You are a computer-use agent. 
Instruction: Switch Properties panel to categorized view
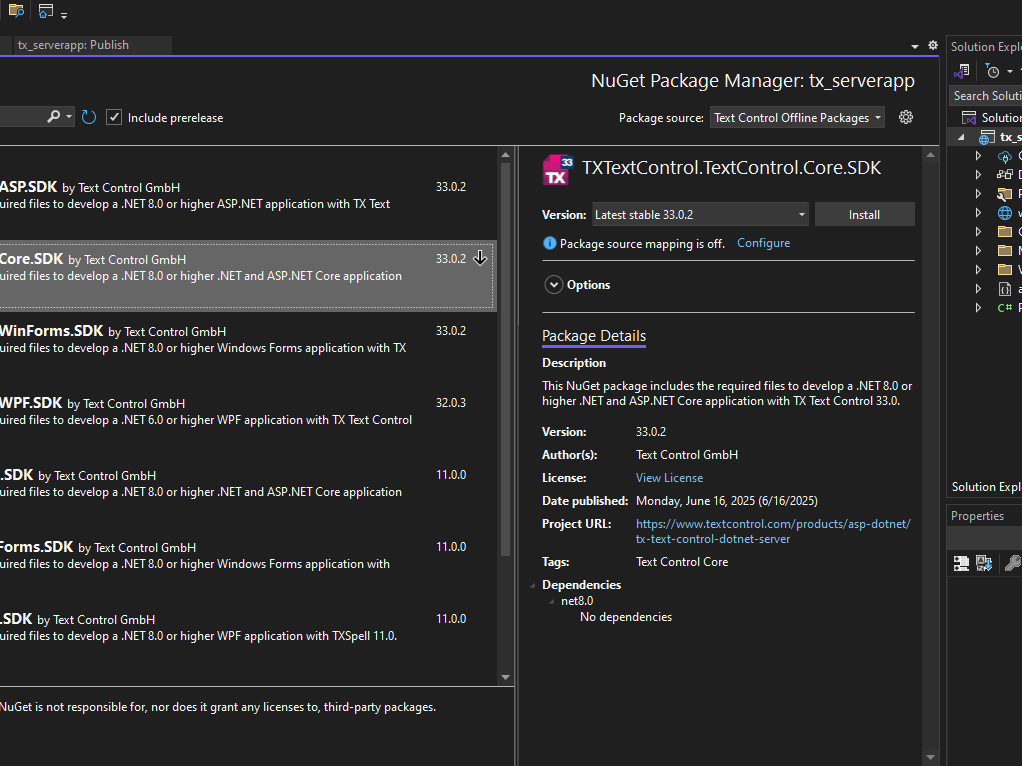(961, 563)
